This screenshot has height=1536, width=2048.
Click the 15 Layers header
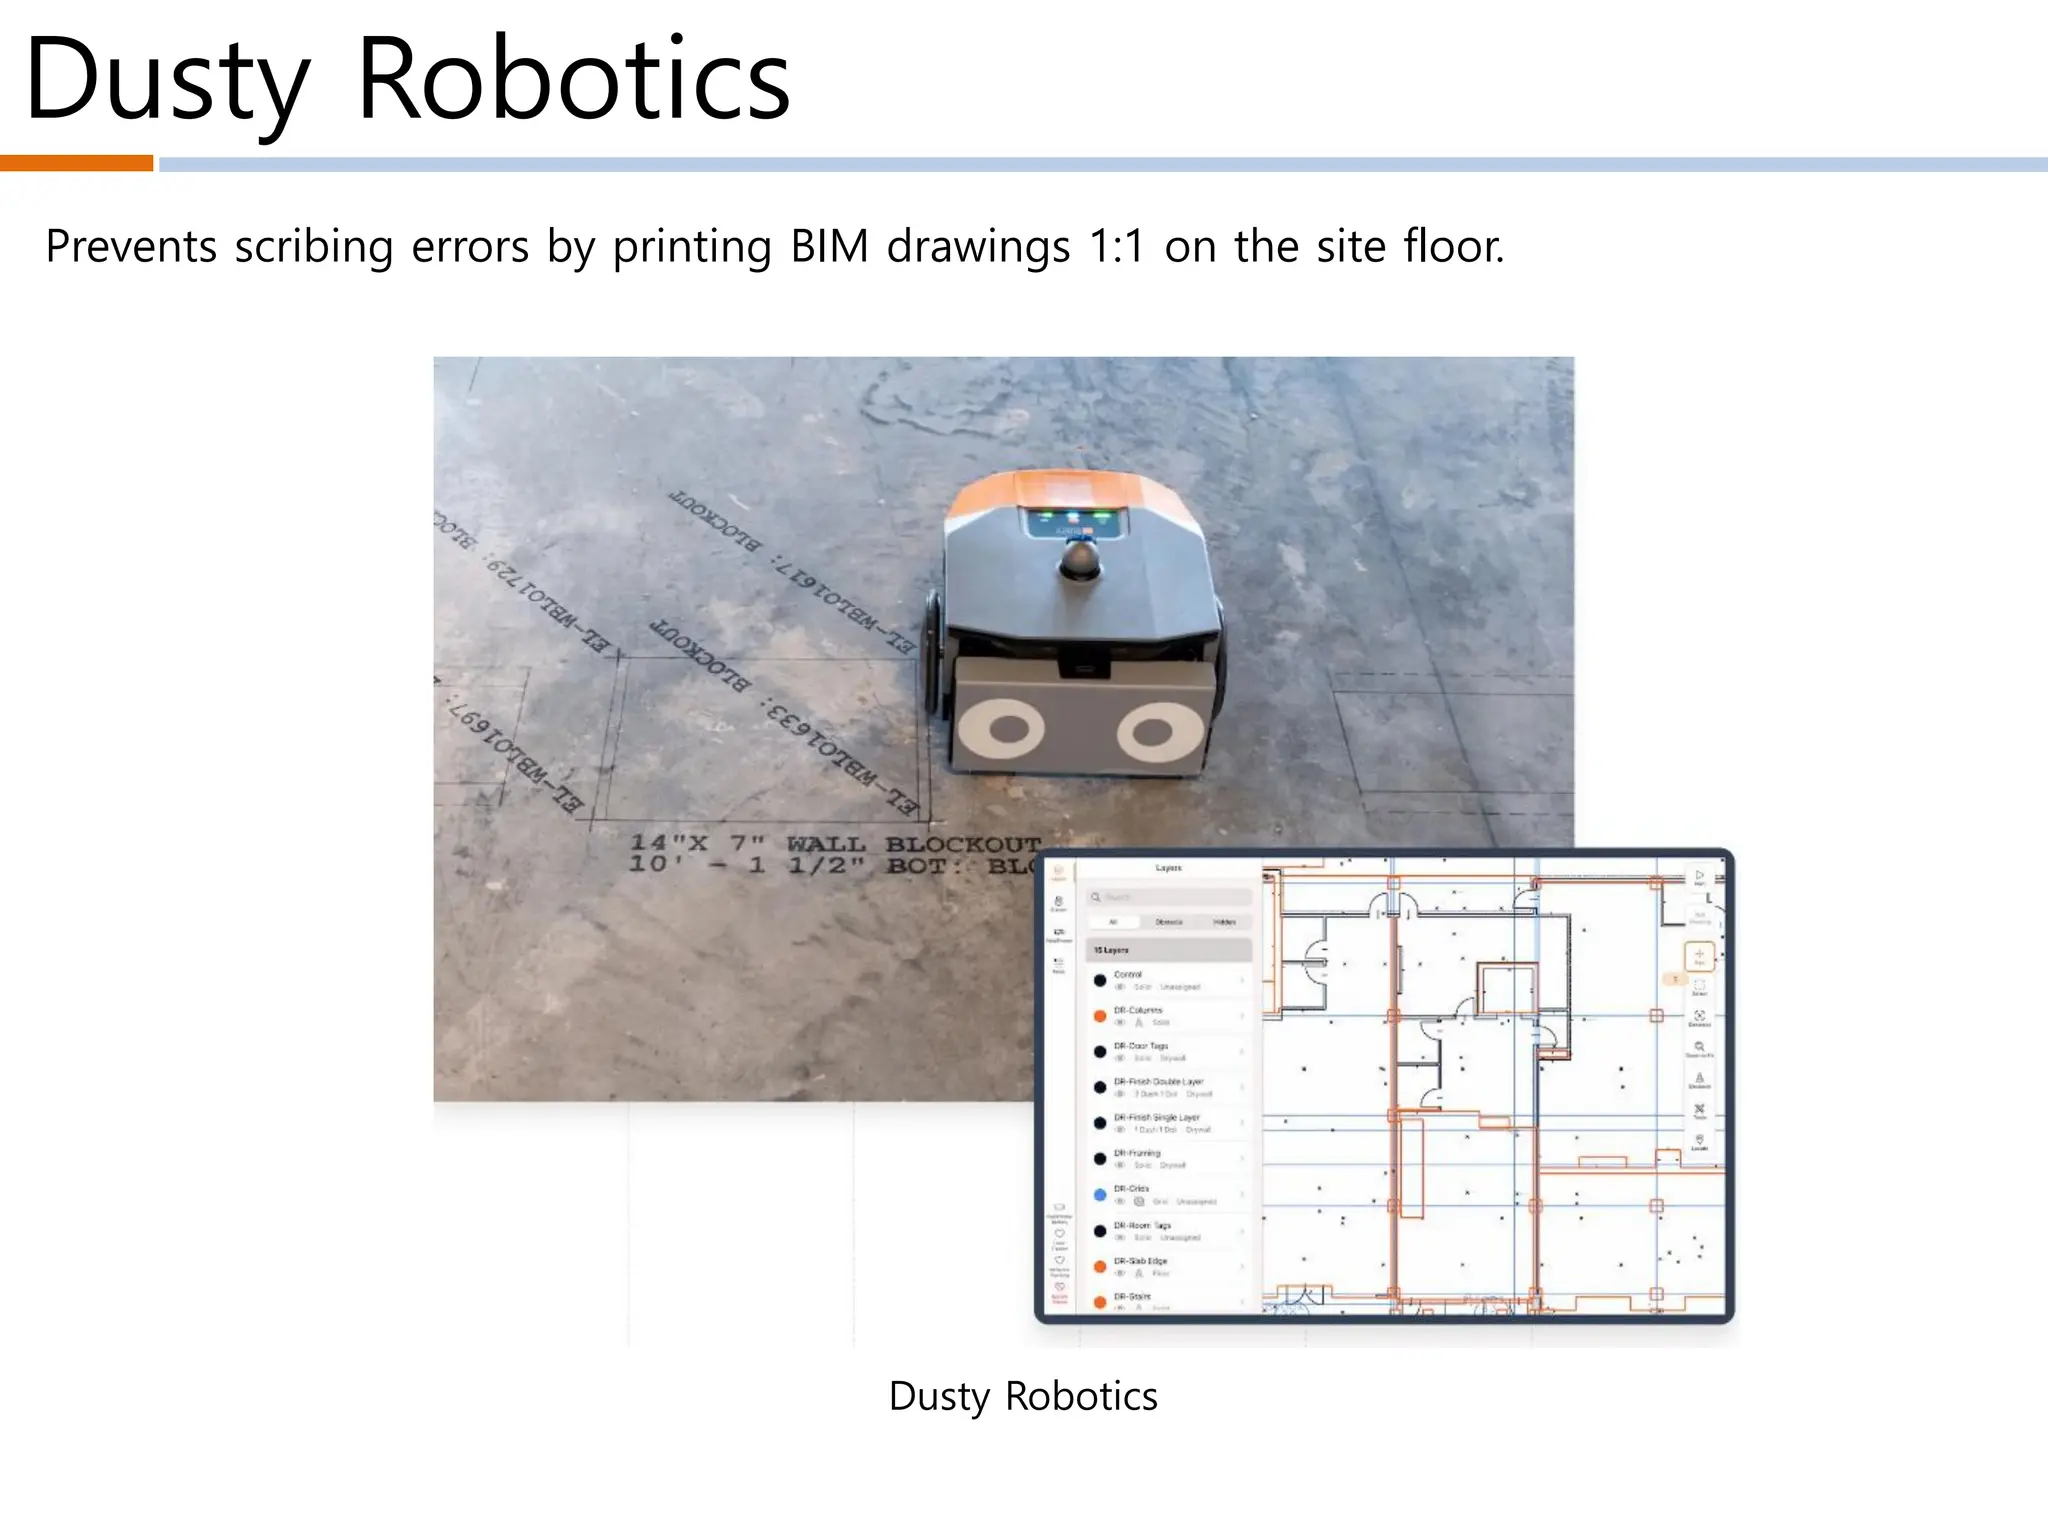pos(1169,950)
